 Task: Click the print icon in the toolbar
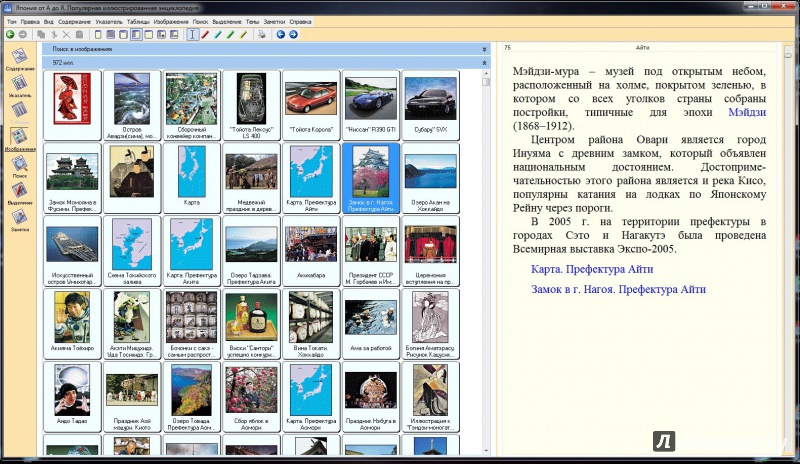(261, 34)
